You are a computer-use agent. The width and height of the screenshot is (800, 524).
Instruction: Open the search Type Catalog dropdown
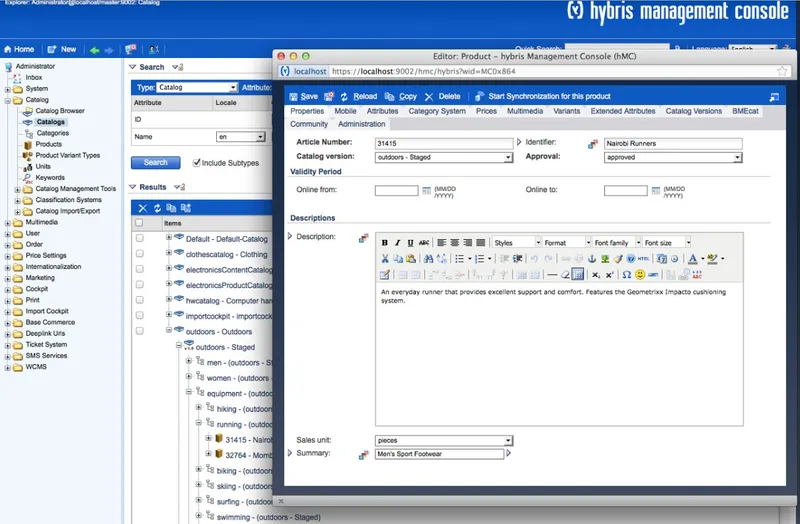(196, 87)
